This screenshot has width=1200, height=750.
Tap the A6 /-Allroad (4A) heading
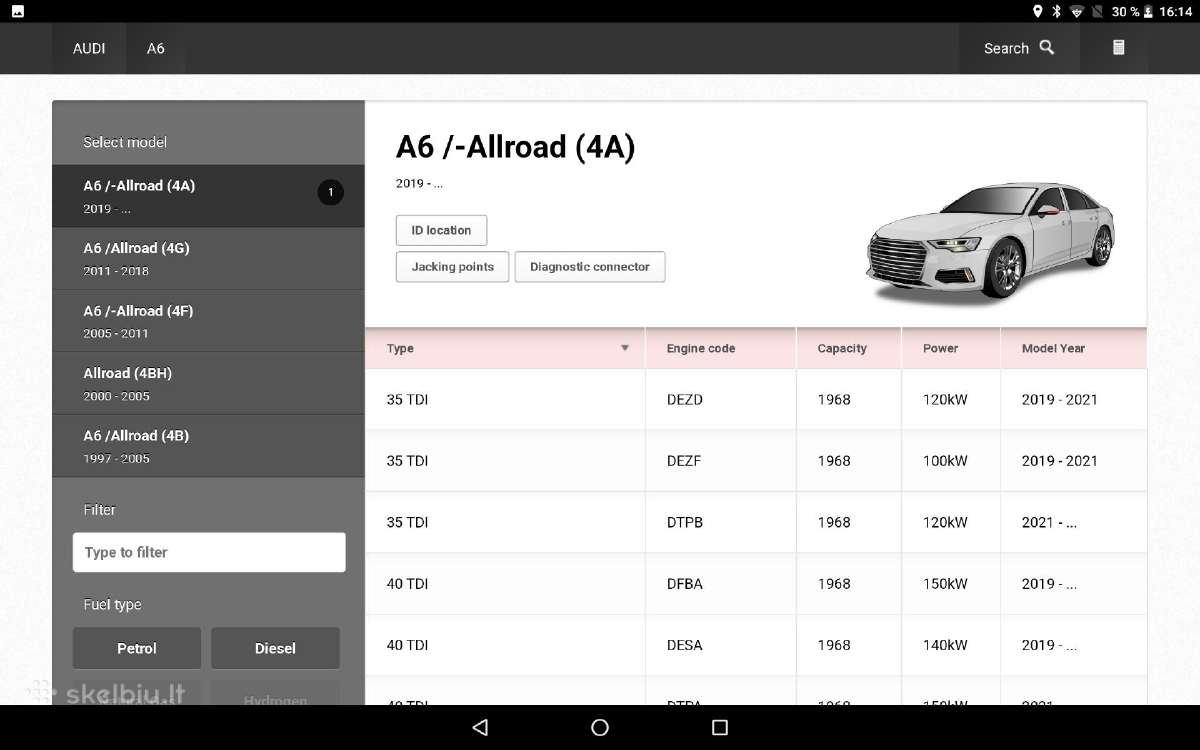tap(516, 147)
